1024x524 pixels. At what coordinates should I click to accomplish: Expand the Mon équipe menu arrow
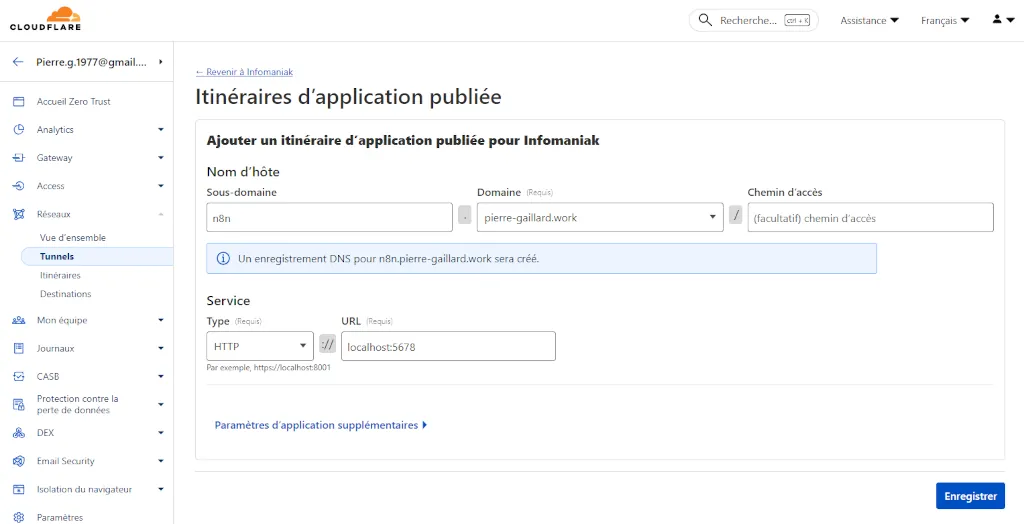click(x=161, y=321)
